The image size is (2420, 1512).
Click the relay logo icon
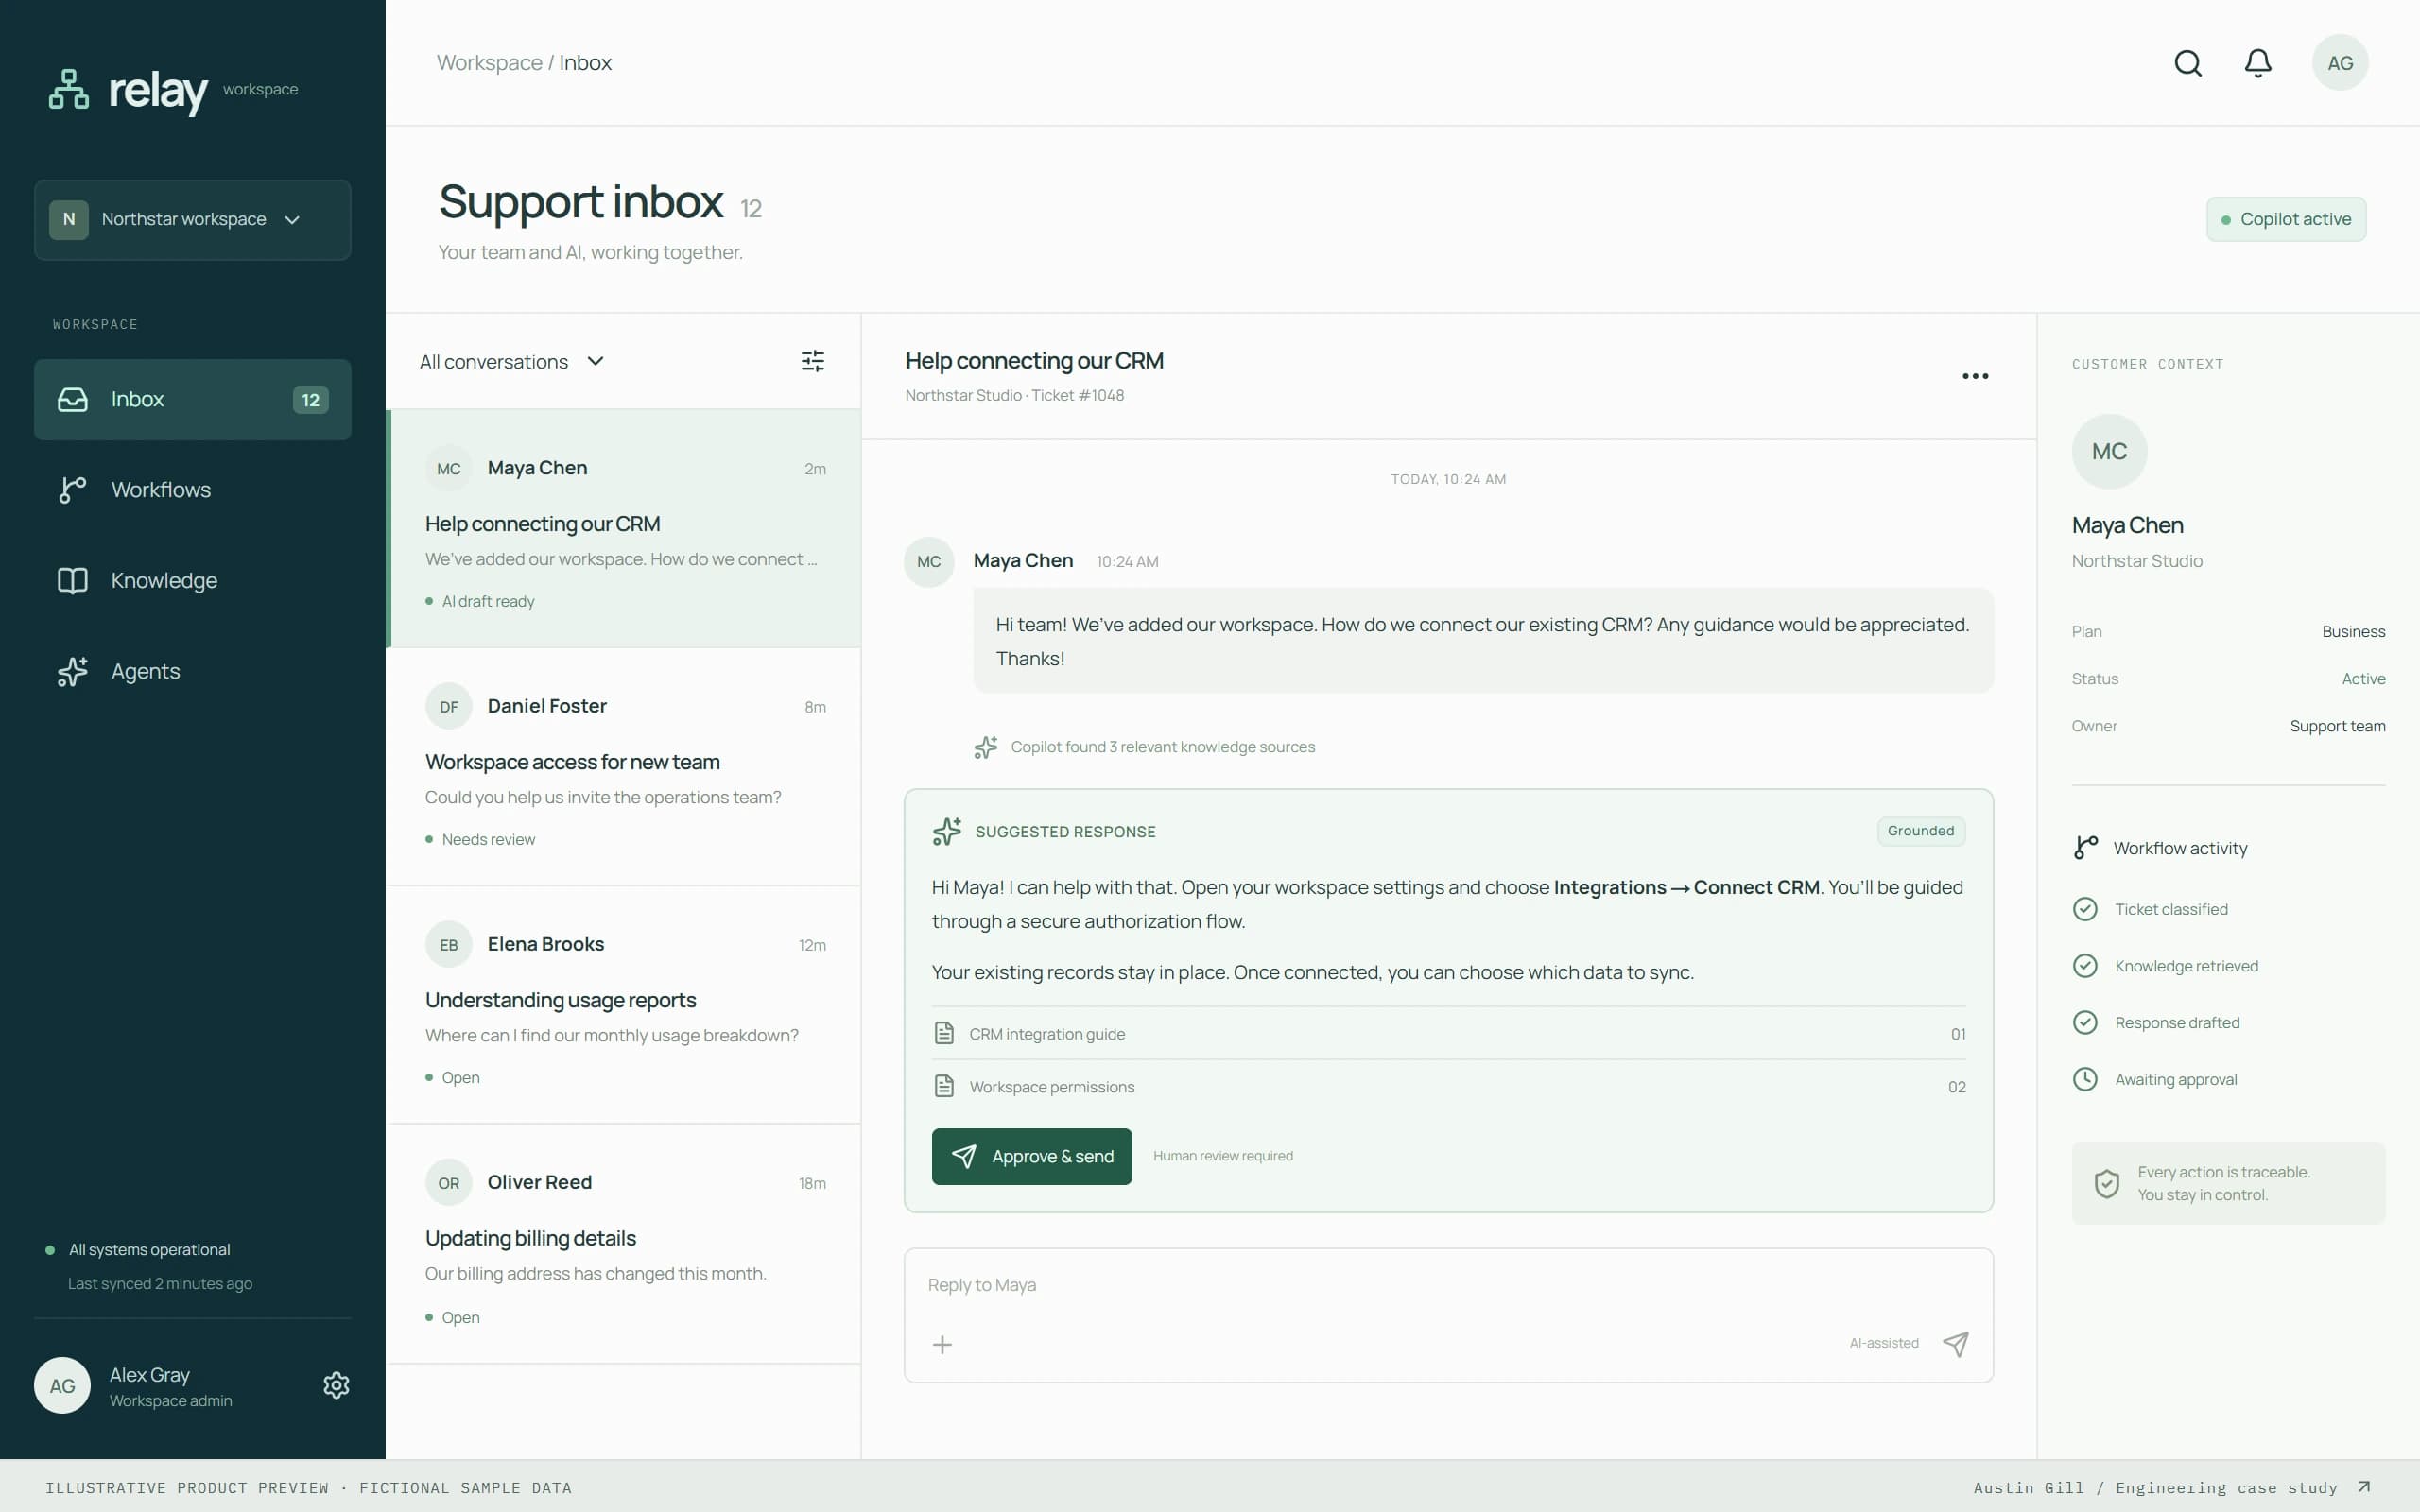69,89
